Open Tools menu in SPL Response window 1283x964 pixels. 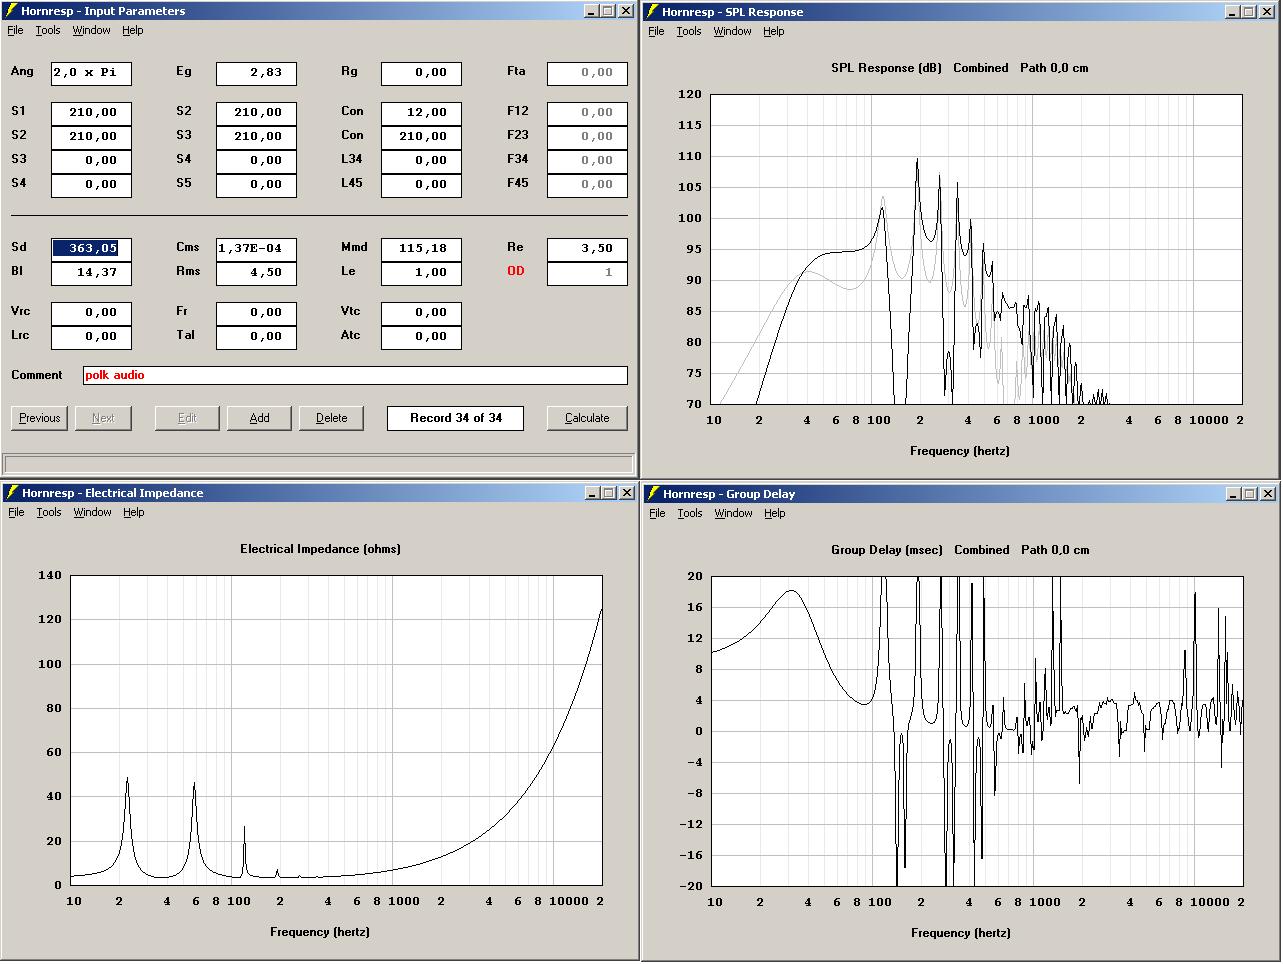coord(689,31)
